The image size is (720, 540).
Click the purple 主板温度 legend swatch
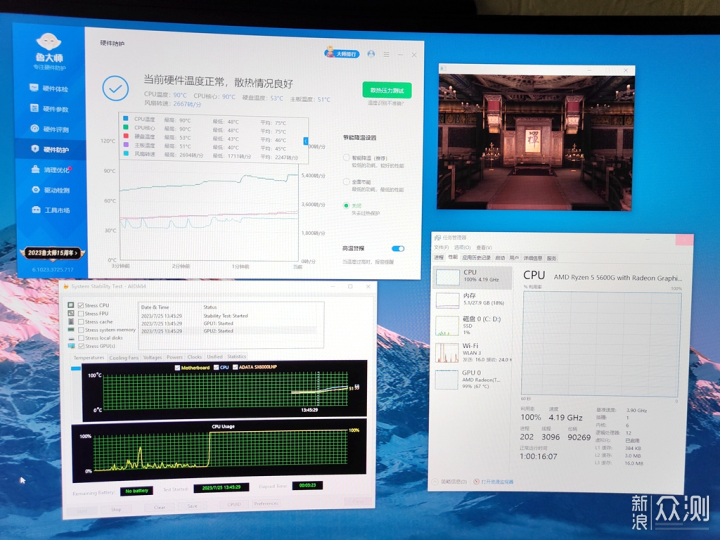pos(125,145)
